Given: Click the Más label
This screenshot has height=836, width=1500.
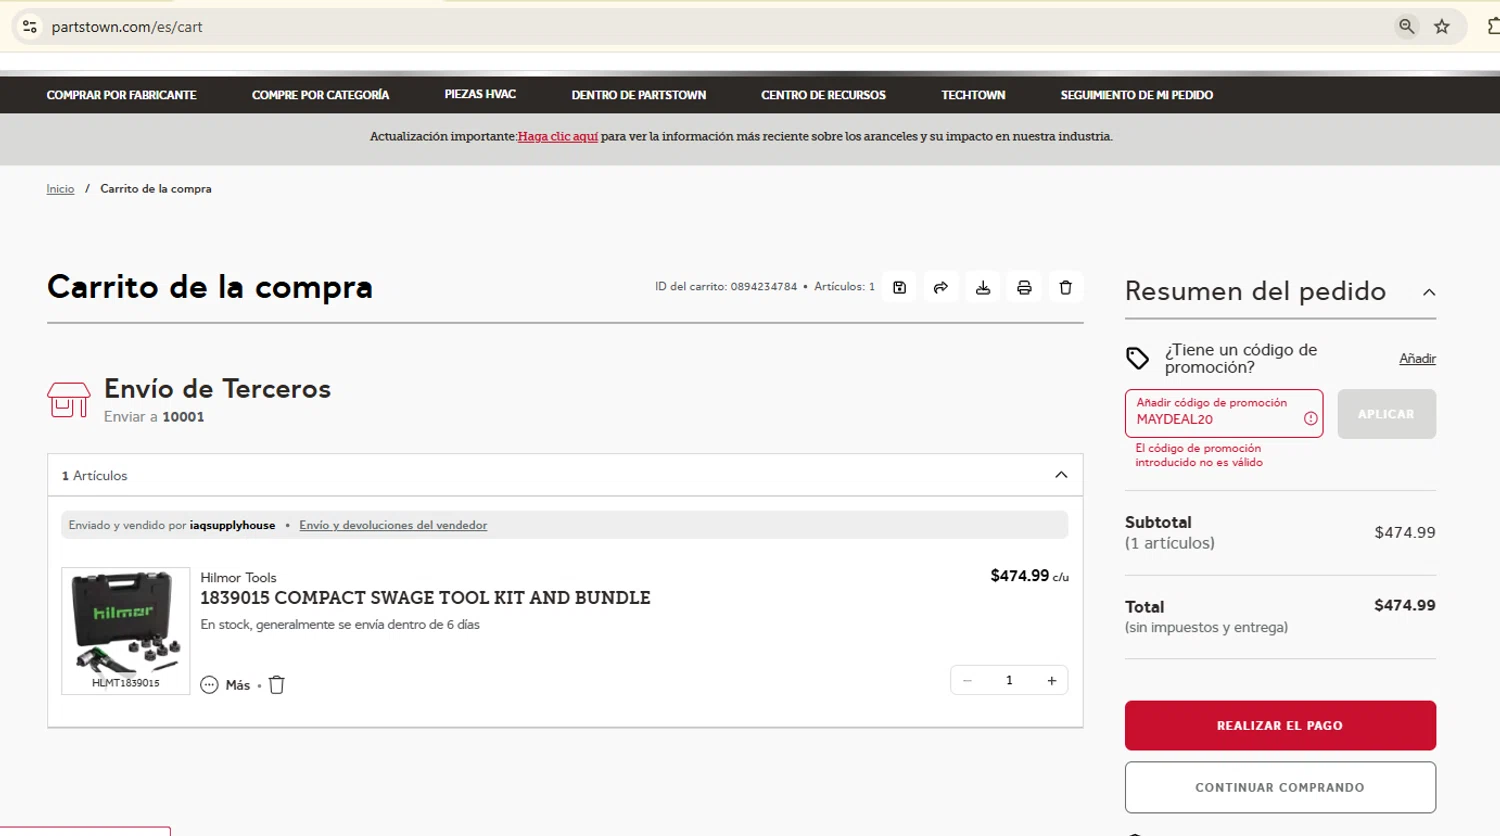Looking at the screenshot, I should (x=238, y=685).
